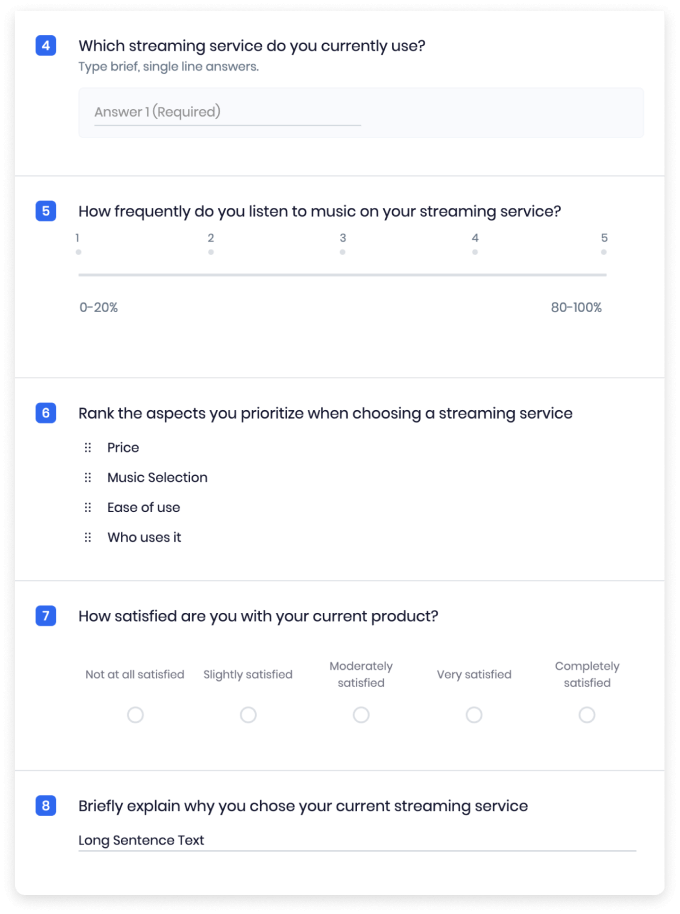The height and width of the screenshot is (914, 680).
Task: Click the drag handle beside Who uses it
Action: pyautogui.click(x=88, y=537)
